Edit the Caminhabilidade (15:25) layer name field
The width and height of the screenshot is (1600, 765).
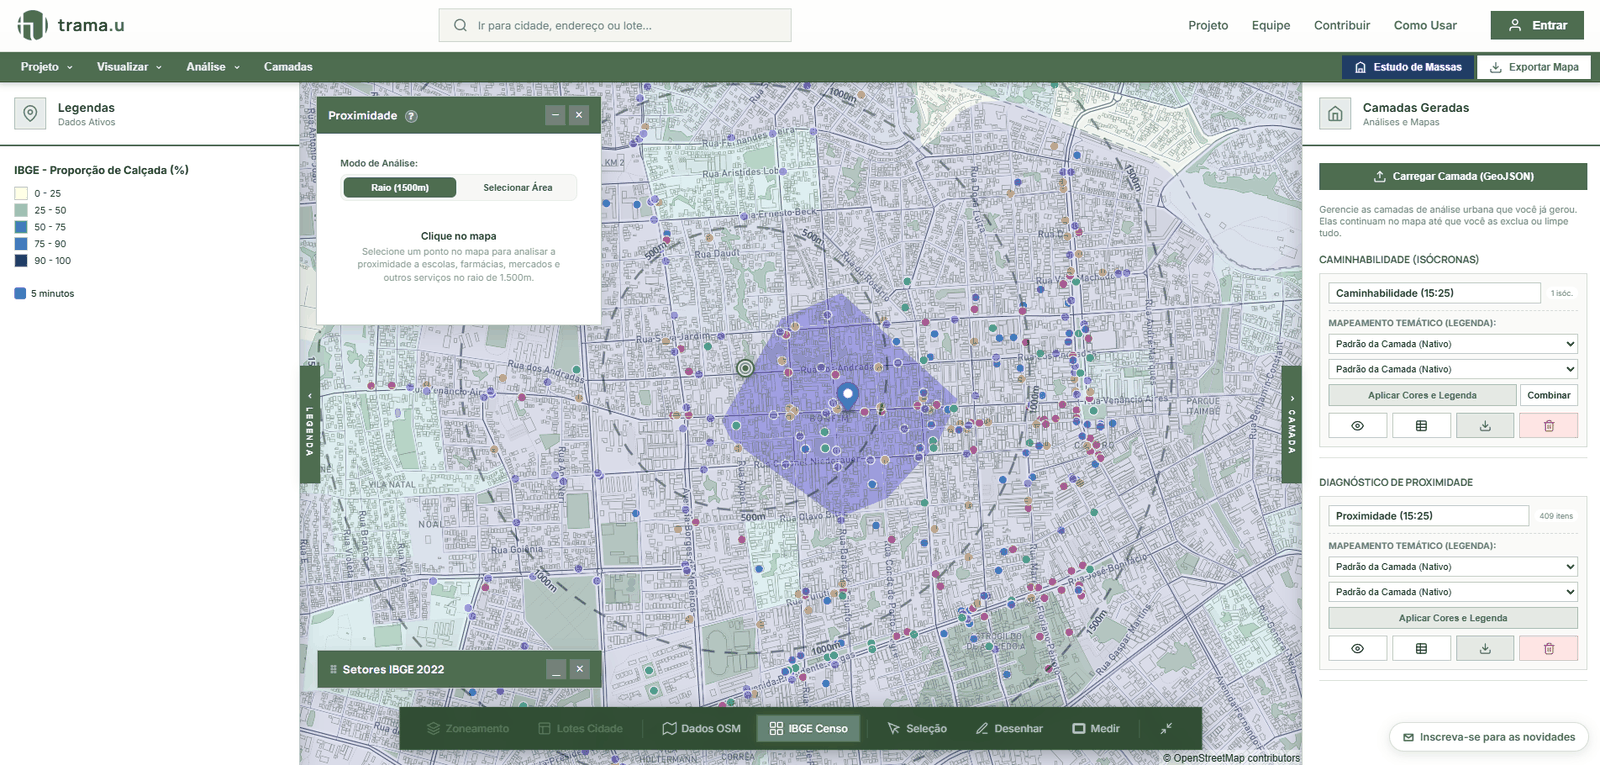click(1434, 293)
